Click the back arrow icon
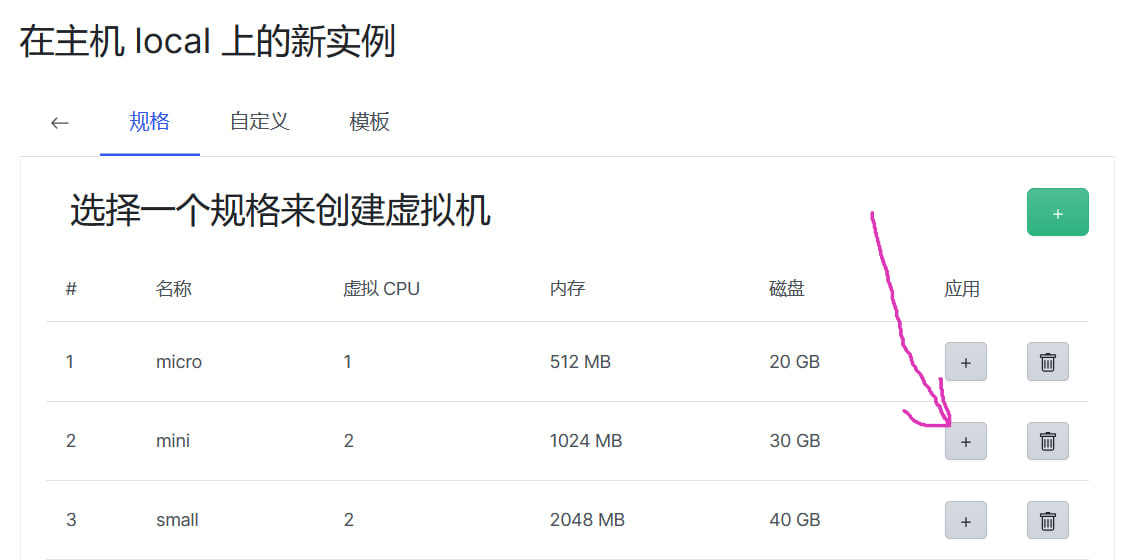 click(60, 123)
